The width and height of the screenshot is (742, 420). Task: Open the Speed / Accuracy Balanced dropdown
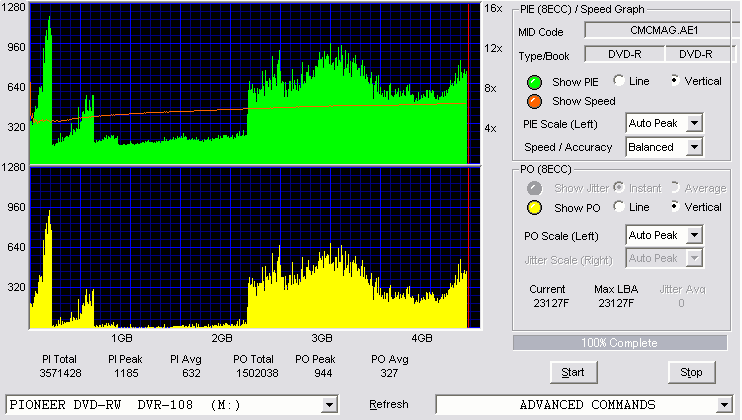(x=694, y=147)
